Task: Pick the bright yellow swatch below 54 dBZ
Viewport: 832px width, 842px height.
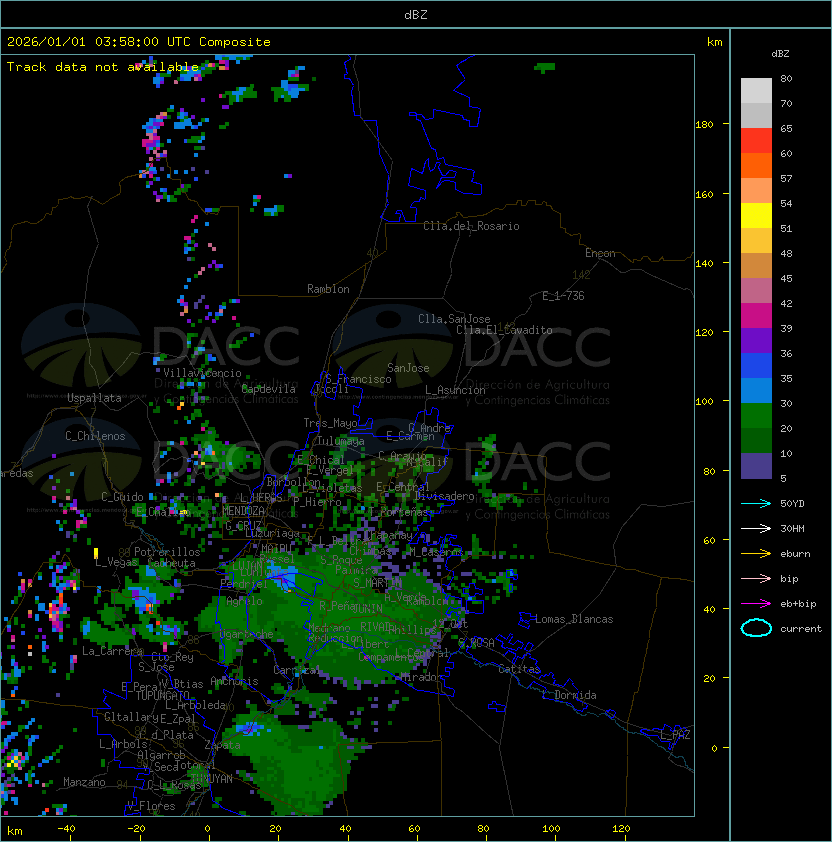Action: tap(756, 216)
